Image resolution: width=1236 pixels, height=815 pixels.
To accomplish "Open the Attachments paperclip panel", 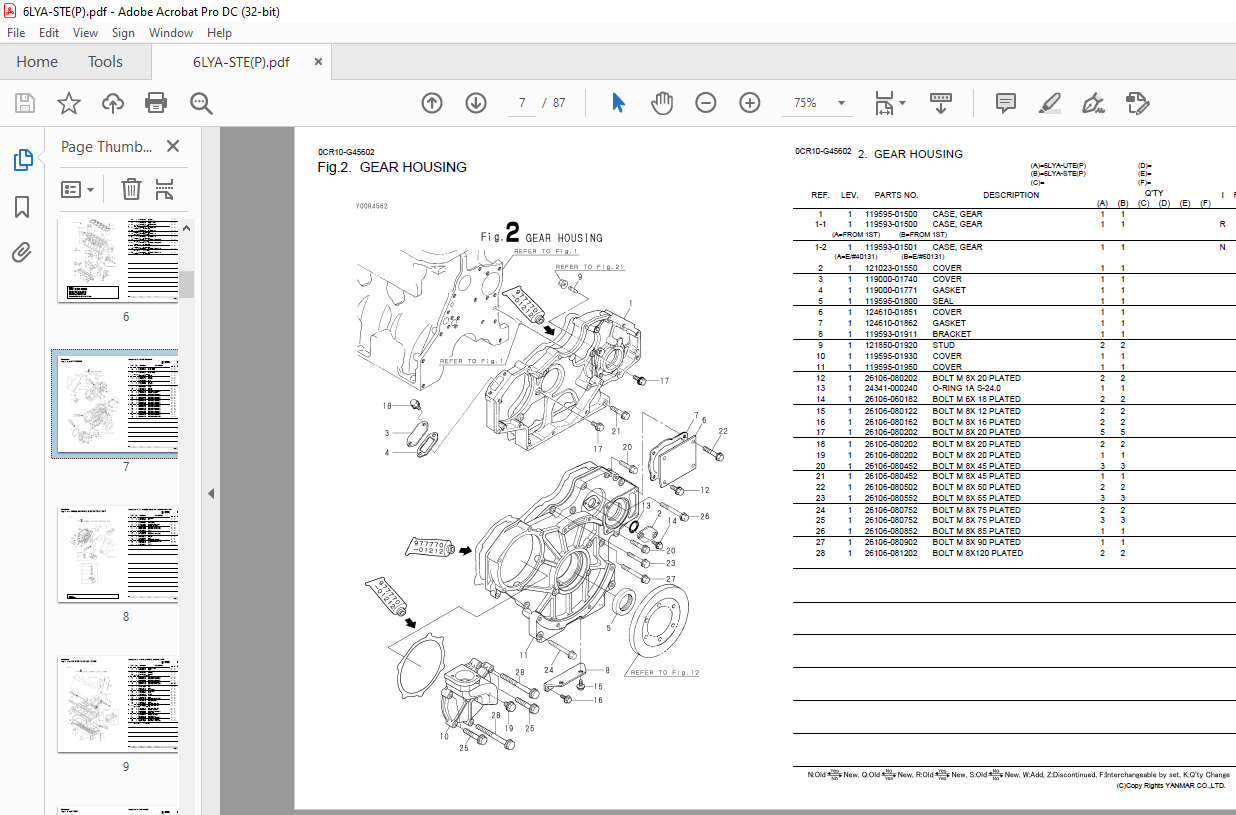I will pos(22,253).
